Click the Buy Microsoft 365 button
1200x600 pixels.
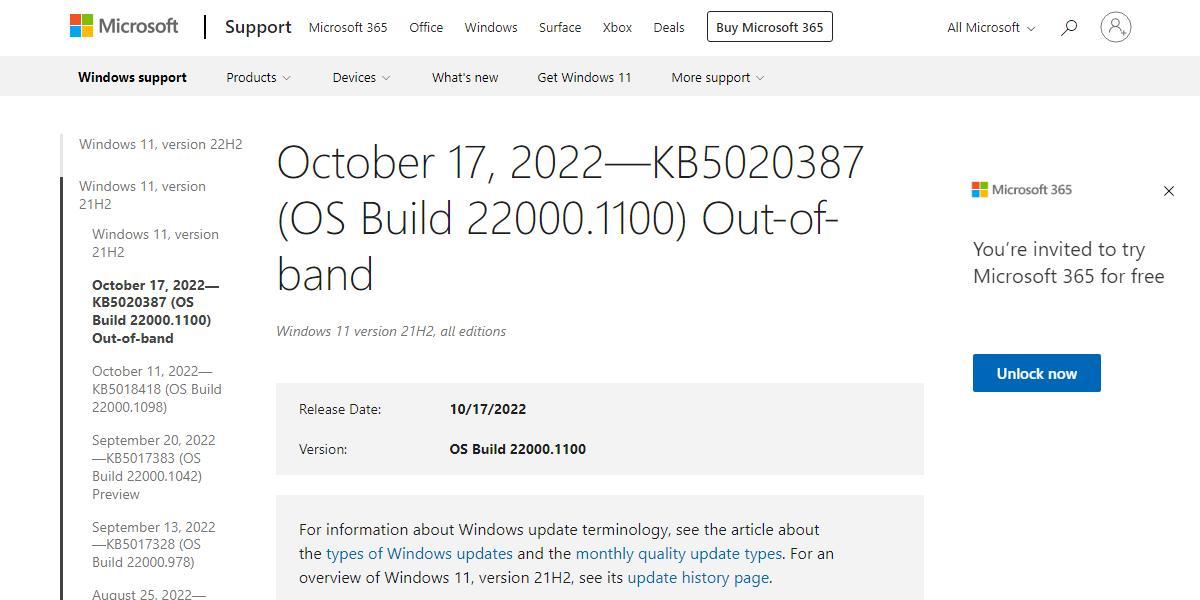point(769,27)
